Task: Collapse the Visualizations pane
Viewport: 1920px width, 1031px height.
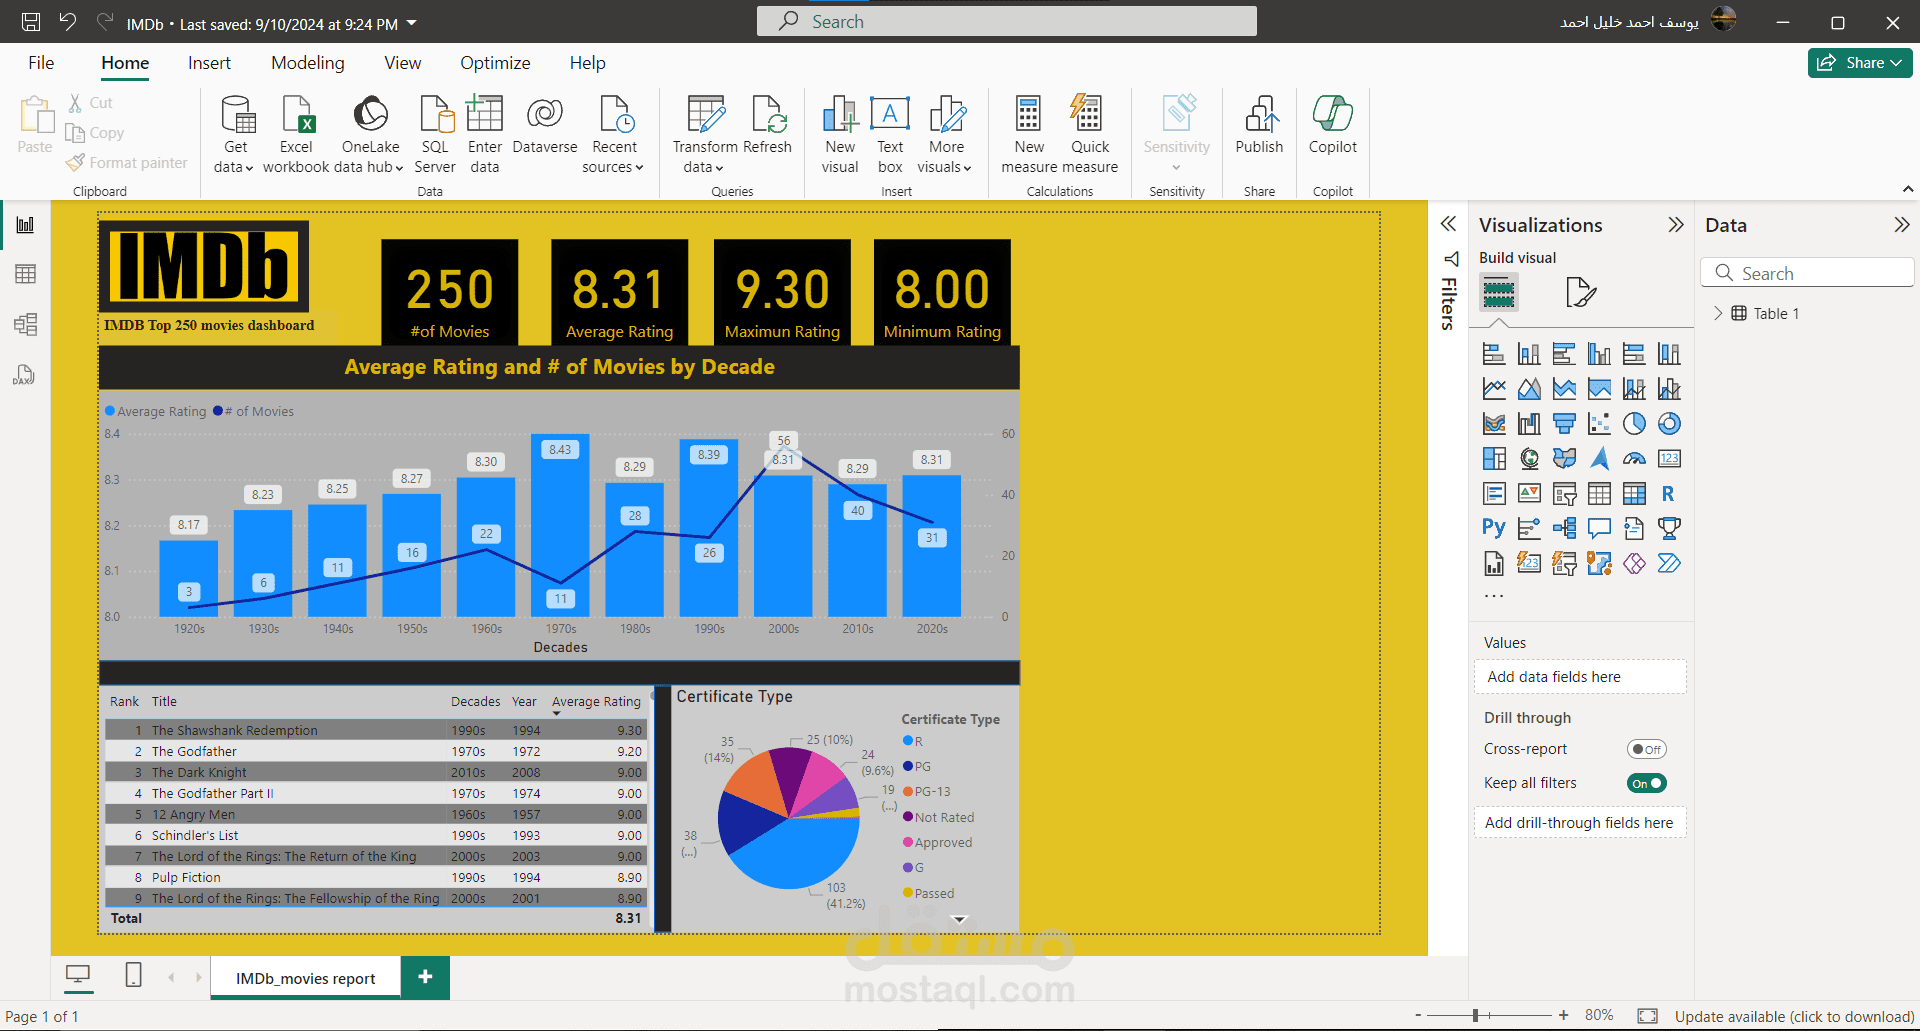Action: 1676,225
